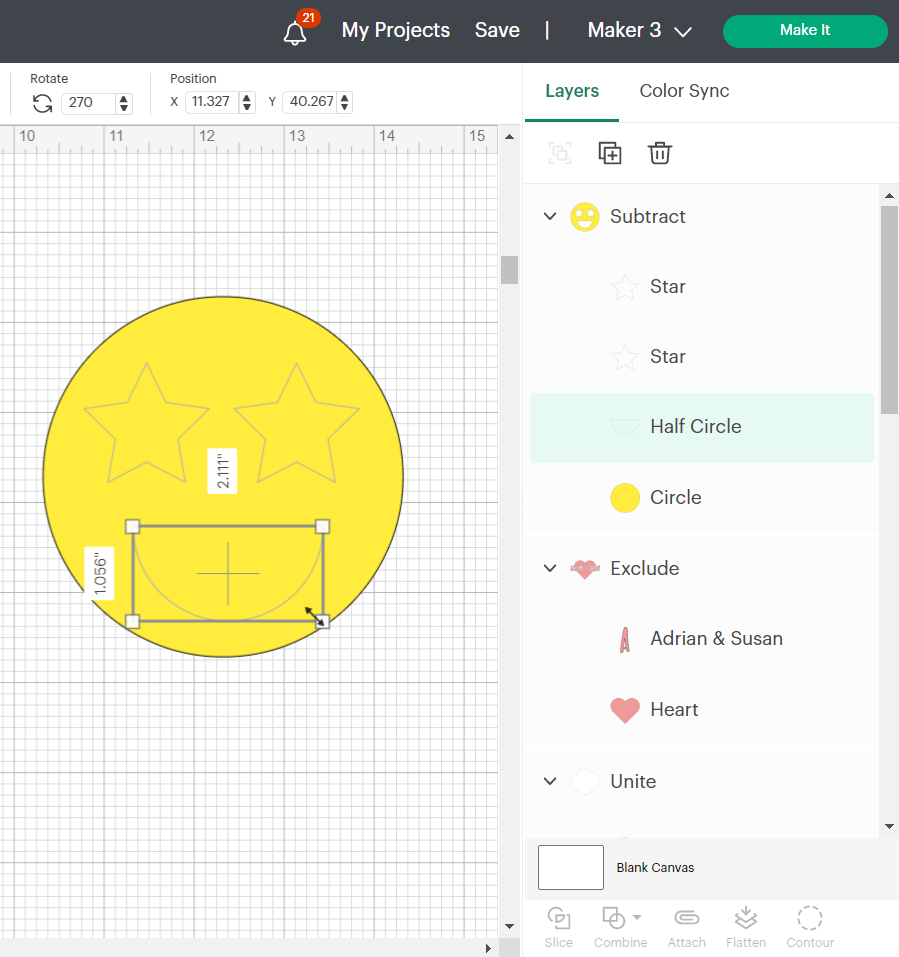Screen dimensions: 899x957
Task: Click the Contour tool icon
Action: (810, 919)
